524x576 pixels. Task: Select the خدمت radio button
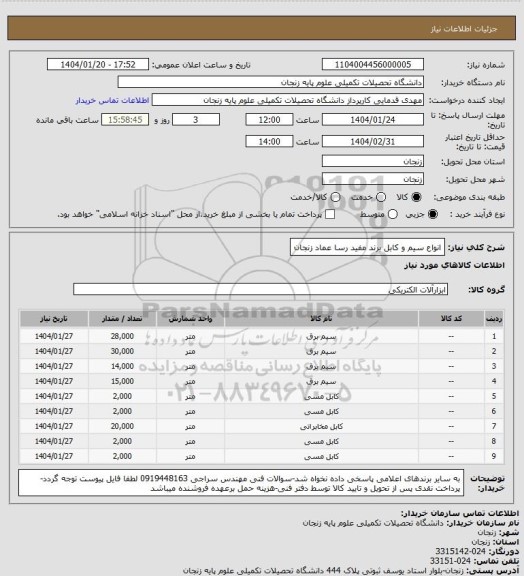[381, 197]
